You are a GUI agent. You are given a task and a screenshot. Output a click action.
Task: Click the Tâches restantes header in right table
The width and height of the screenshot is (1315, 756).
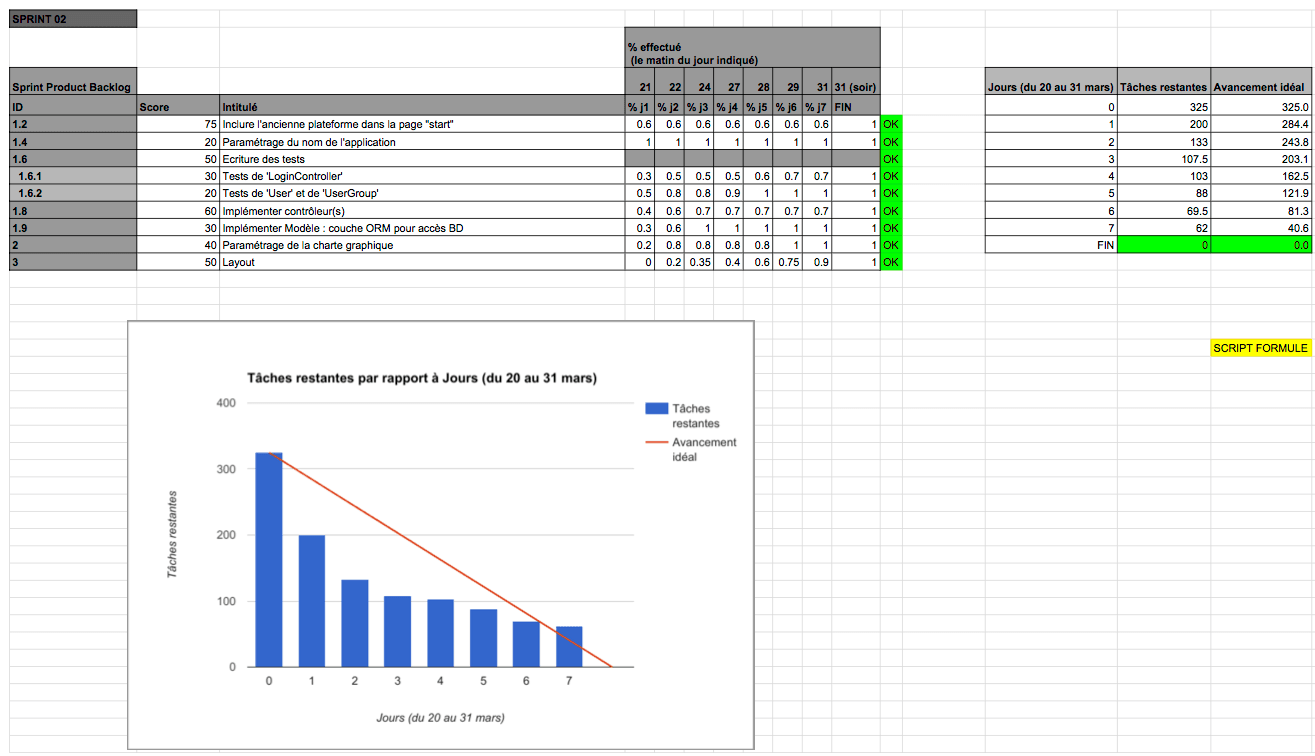1163,88
